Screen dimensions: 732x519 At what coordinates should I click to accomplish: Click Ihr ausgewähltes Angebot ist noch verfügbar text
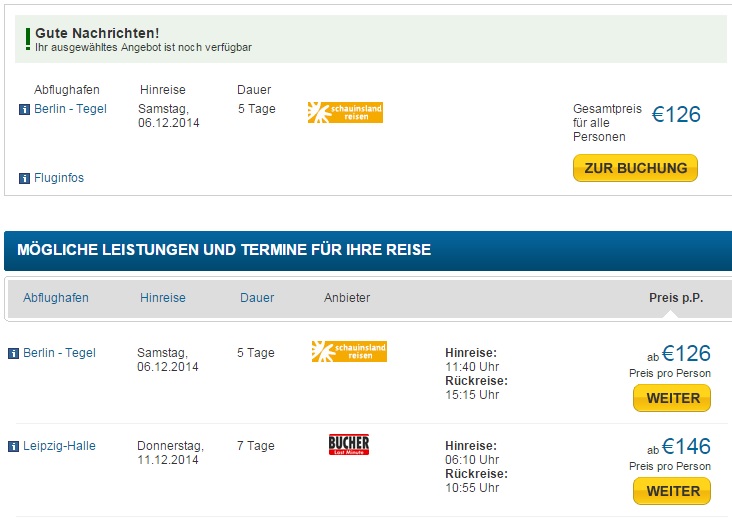point(143,48)
